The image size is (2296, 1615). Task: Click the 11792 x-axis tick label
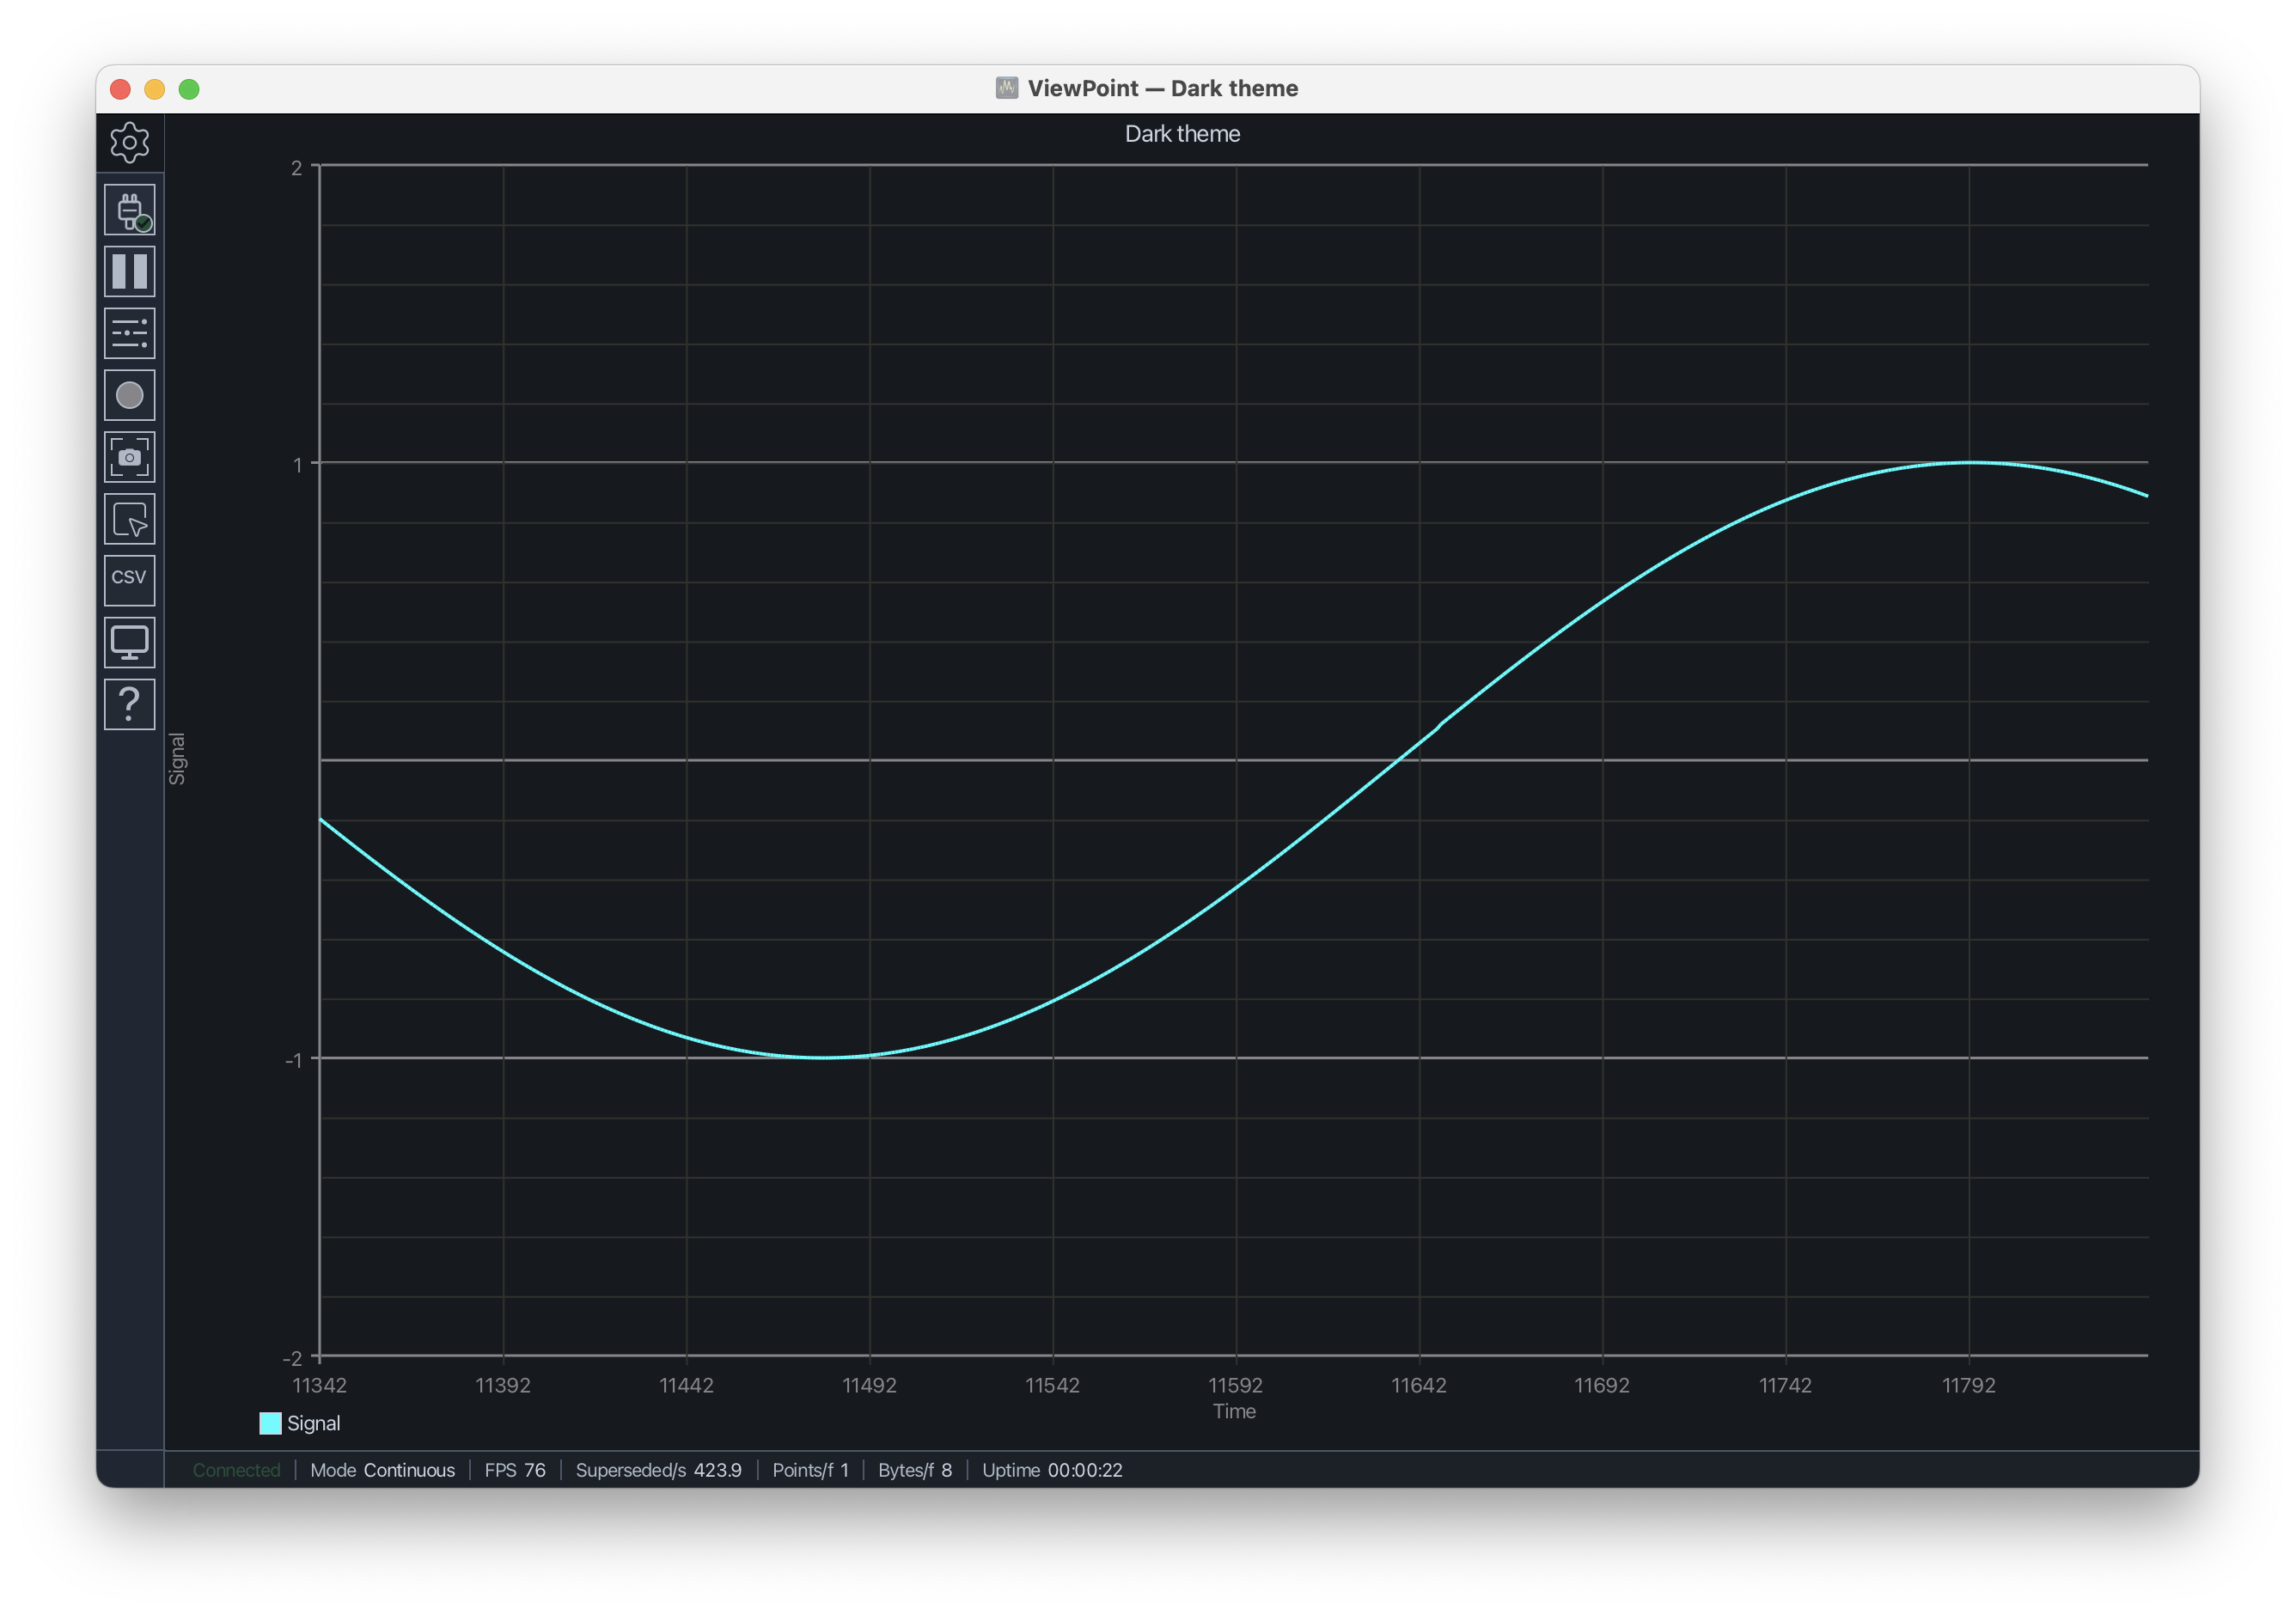pyautogui.click(x=1969, y=1386)
